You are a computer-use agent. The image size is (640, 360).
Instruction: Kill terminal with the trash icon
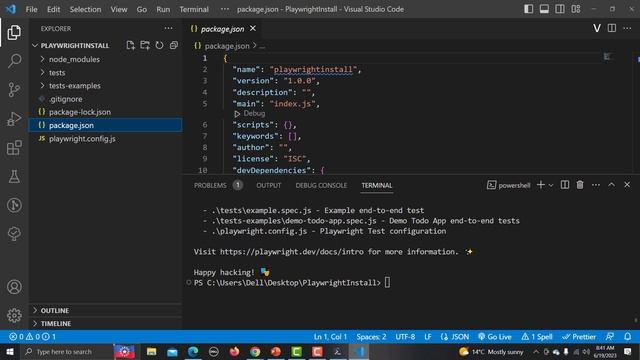580,185
